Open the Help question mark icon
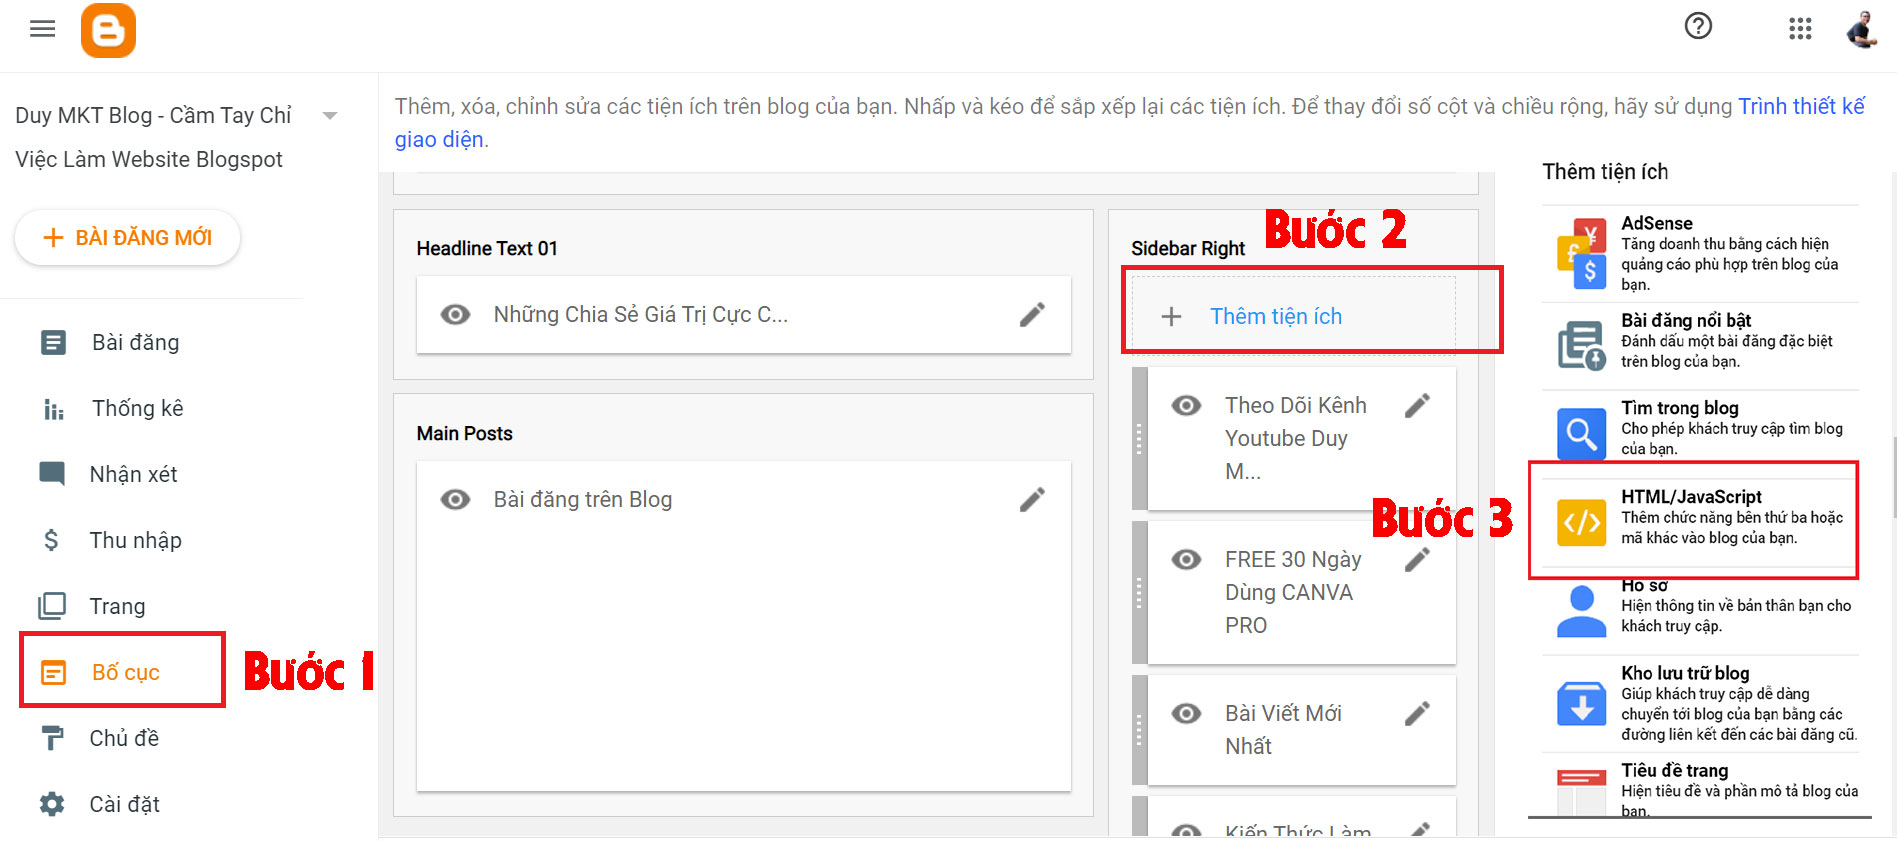The image size is (1897, 841). coord(1698,26)
